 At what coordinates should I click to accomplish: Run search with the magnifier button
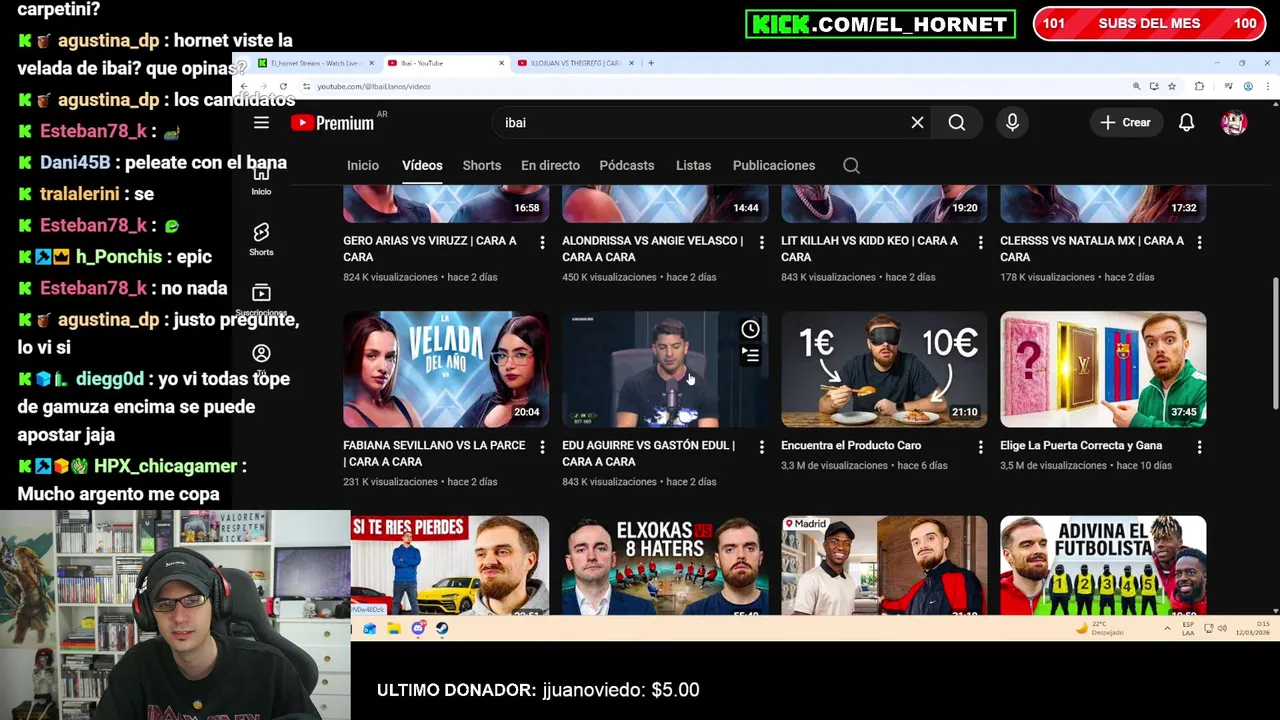click(957, 122)
